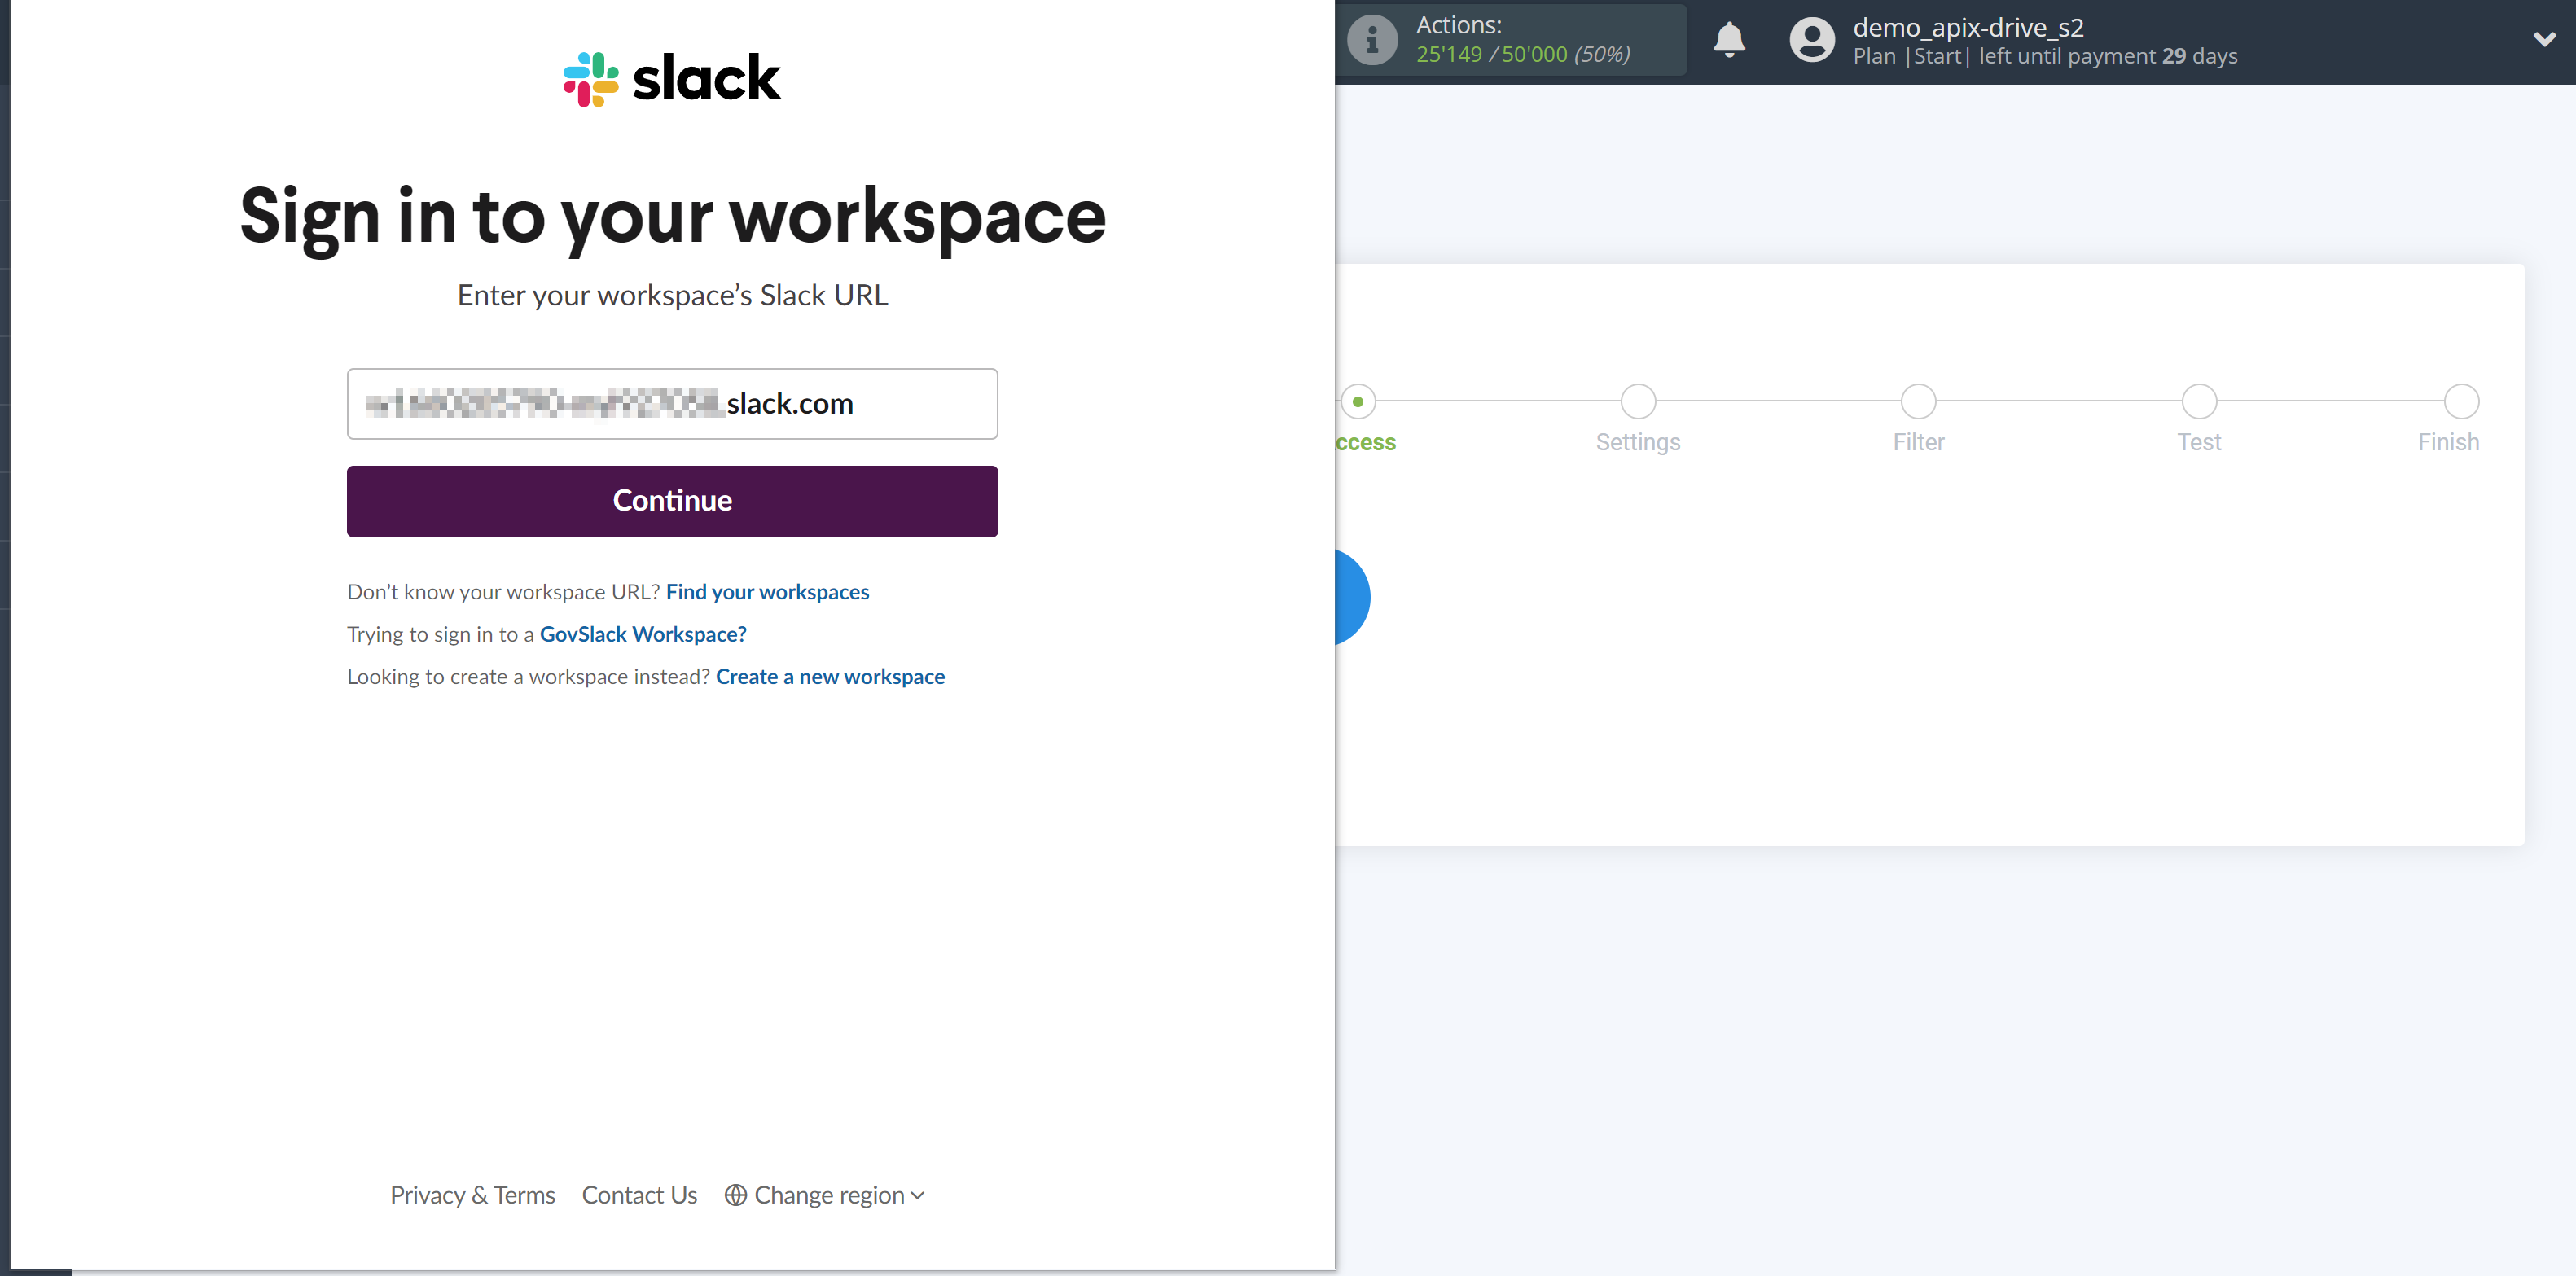Image resolution: width=2576 pixels, height=1276 pixels.
Task: Click the Find your workspaces link
Action: tap(767, 591)
